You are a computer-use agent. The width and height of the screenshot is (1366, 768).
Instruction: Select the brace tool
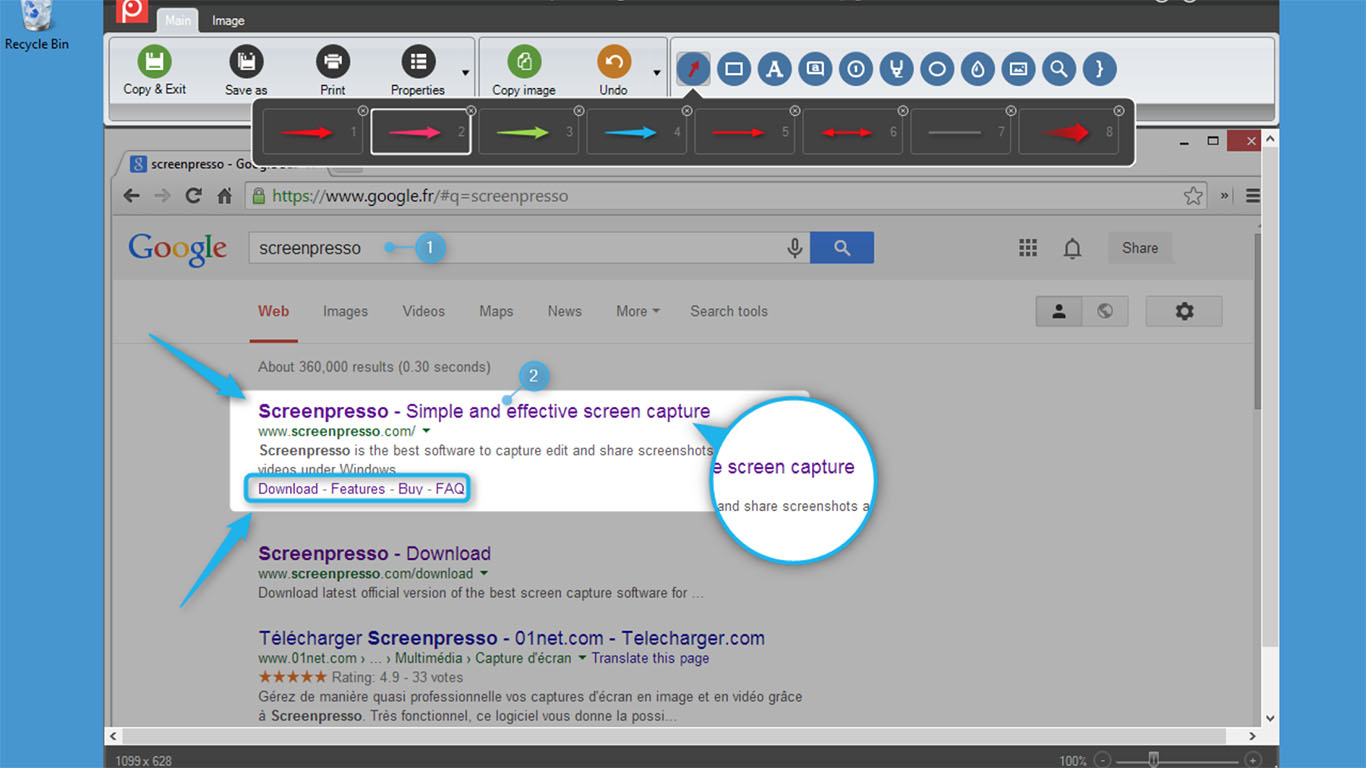pos(1099,69)
